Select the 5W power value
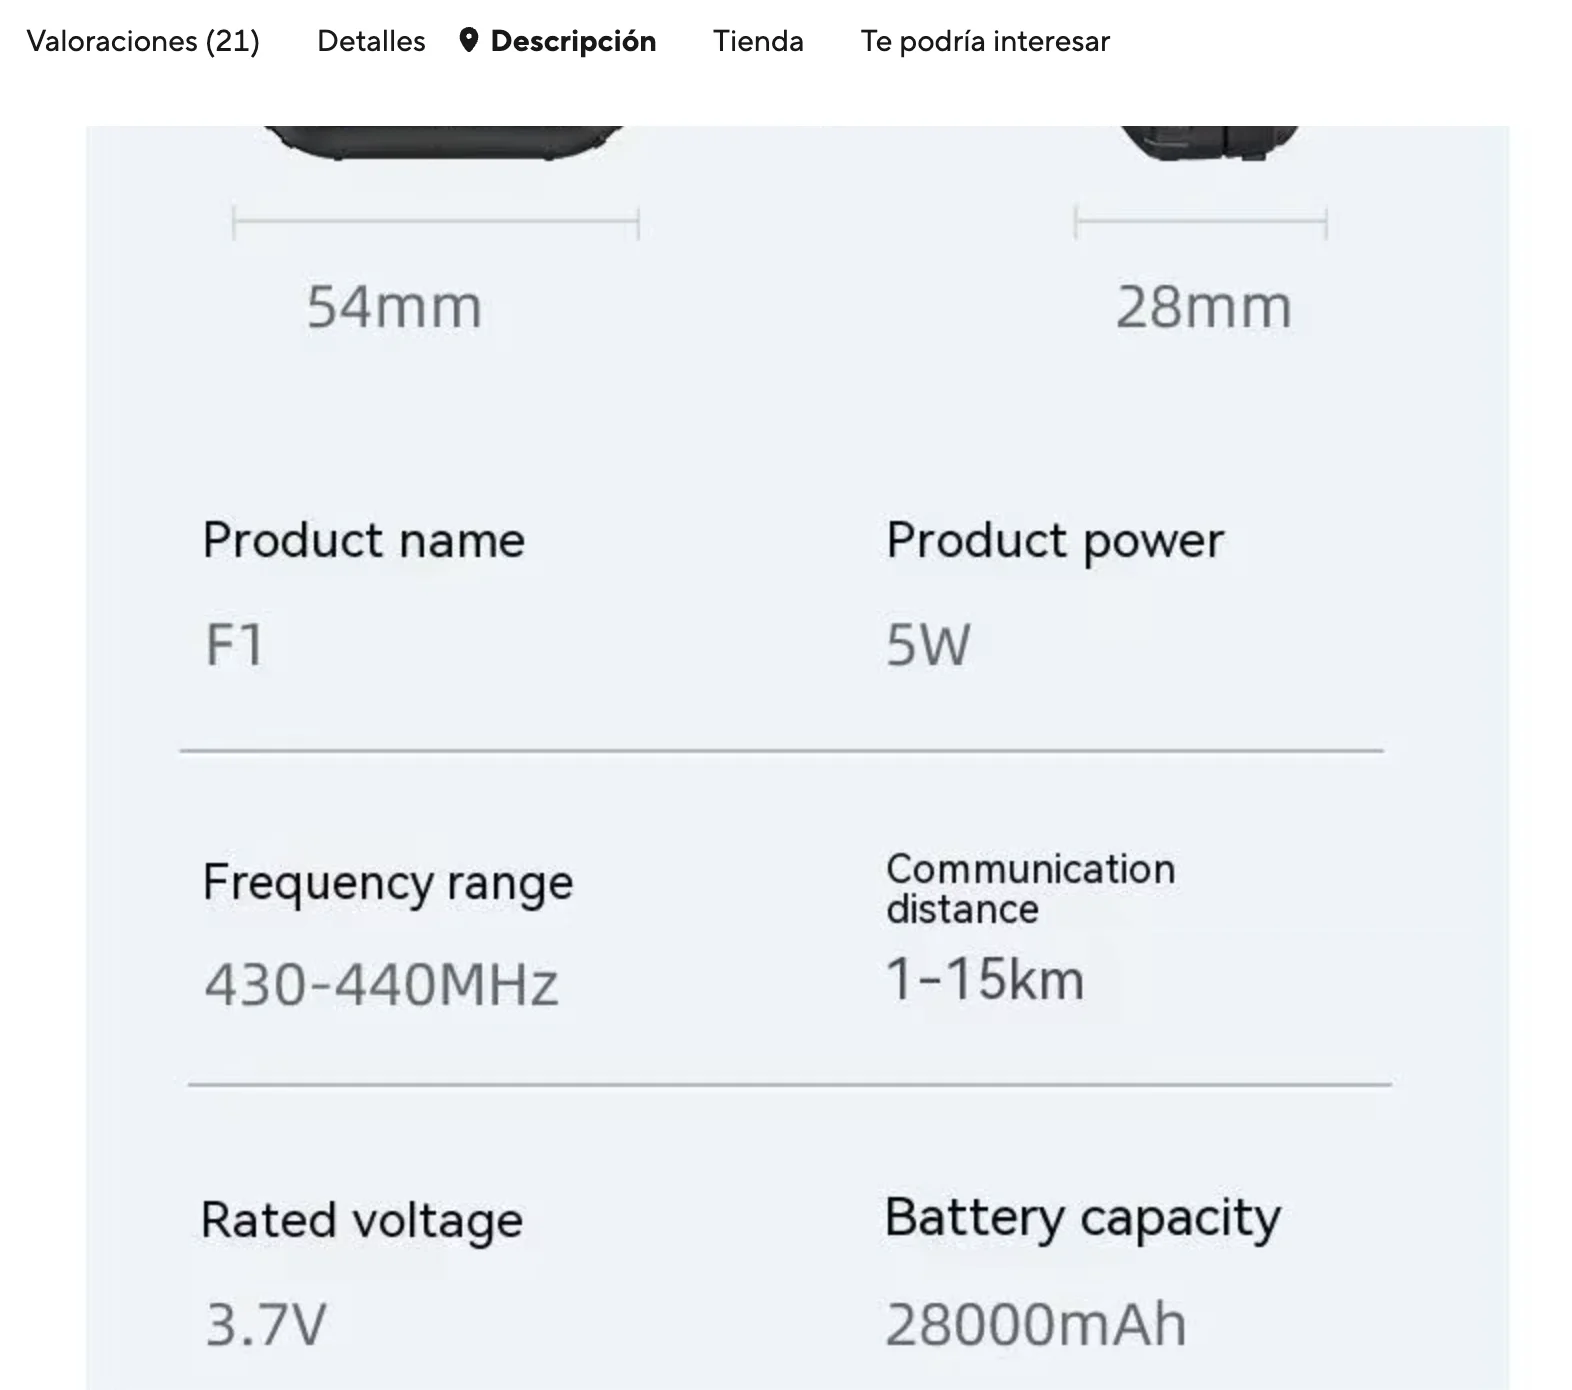The height and width of the screenshot is (1390, 1572). pyautogui.click(x=928, y=645)
